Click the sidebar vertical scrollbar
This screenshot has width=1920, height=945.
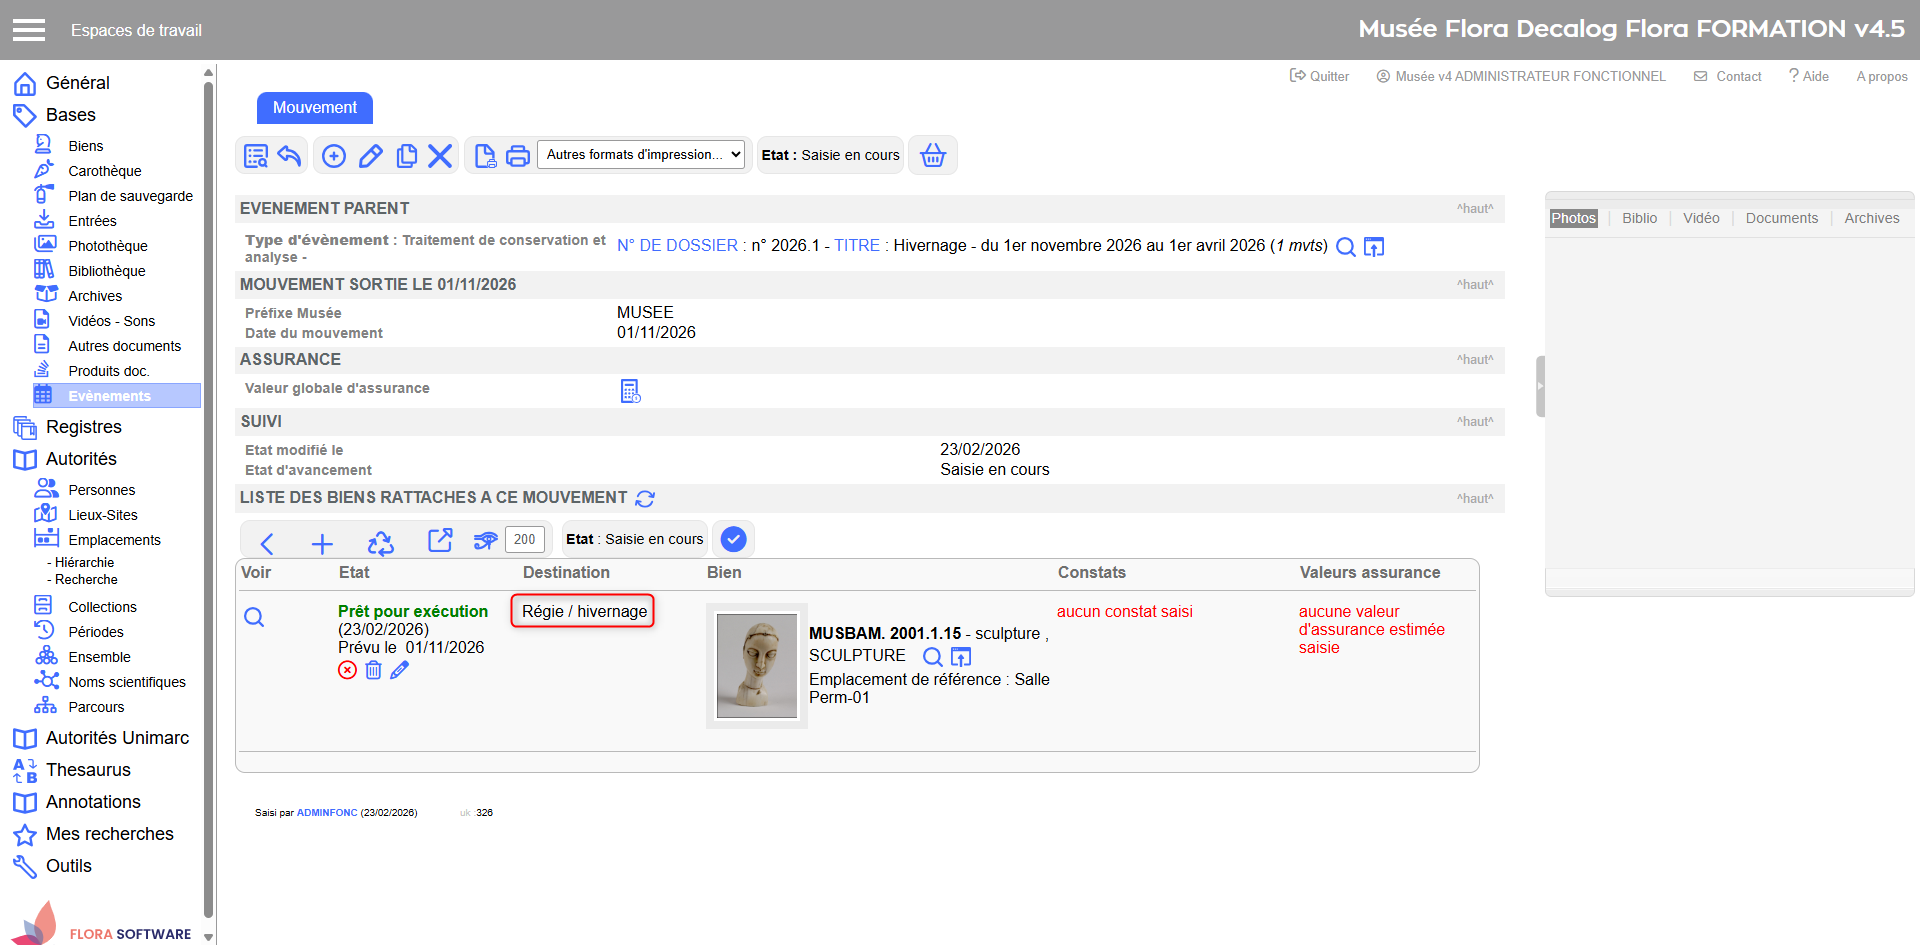pyautogui.click(x=208, y=500)
